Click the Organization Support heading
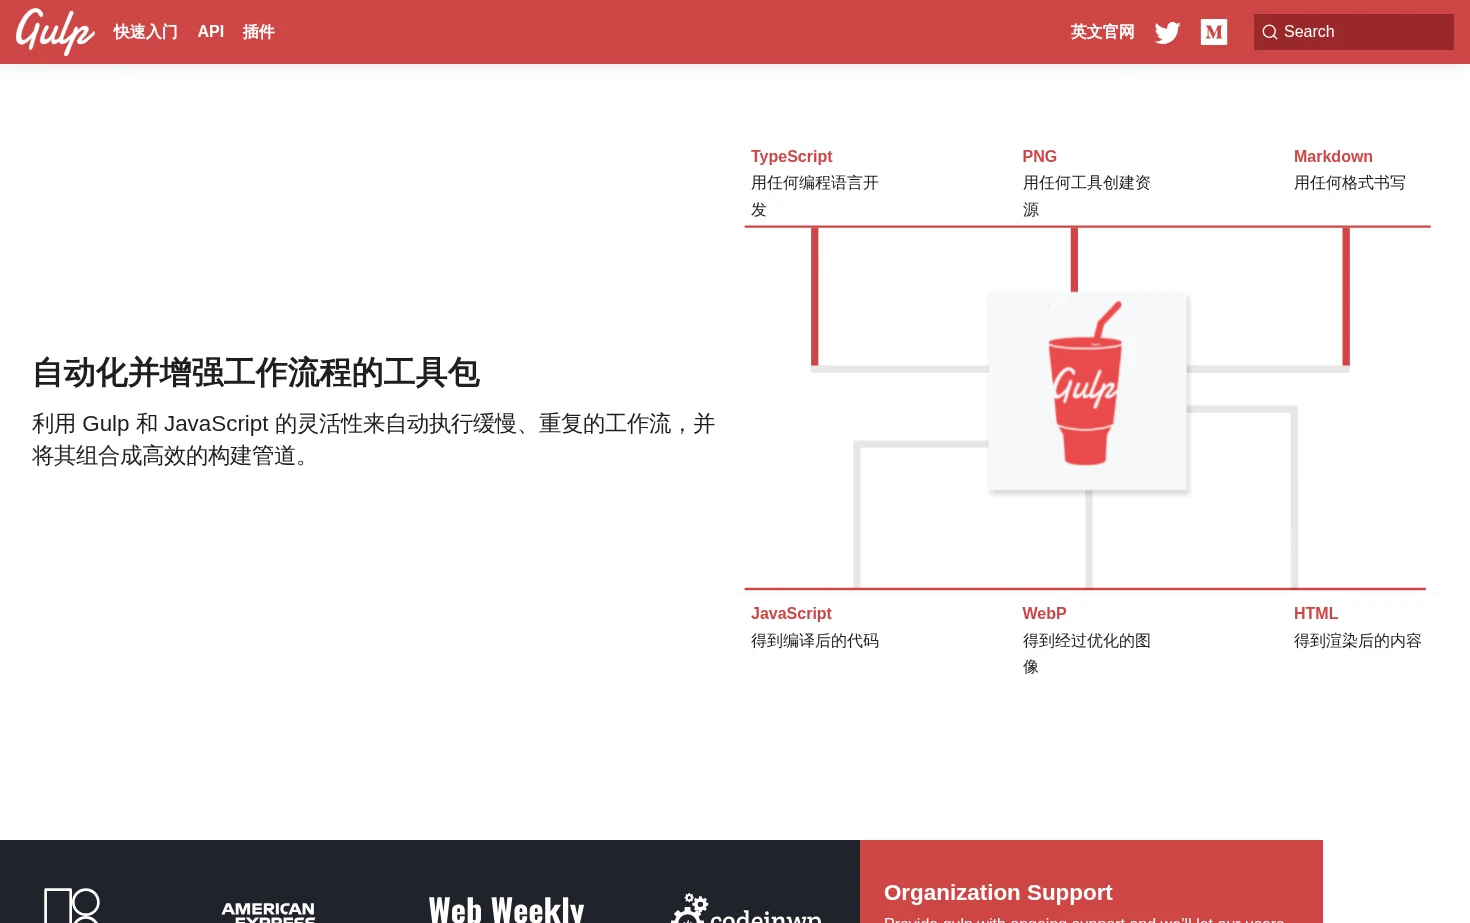The image size is (1470, 923). 998,892
